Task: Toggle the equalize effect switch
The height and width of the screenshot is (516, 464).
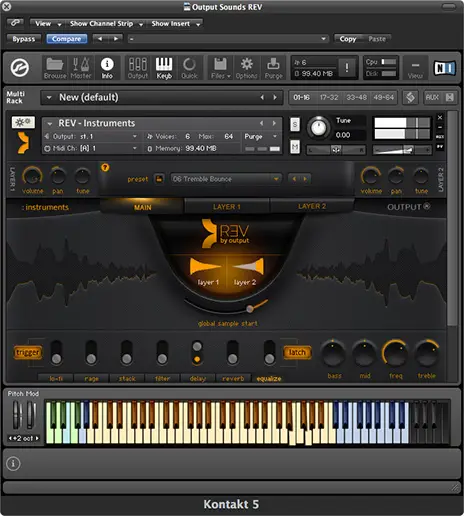Action: tap(269, 352)
